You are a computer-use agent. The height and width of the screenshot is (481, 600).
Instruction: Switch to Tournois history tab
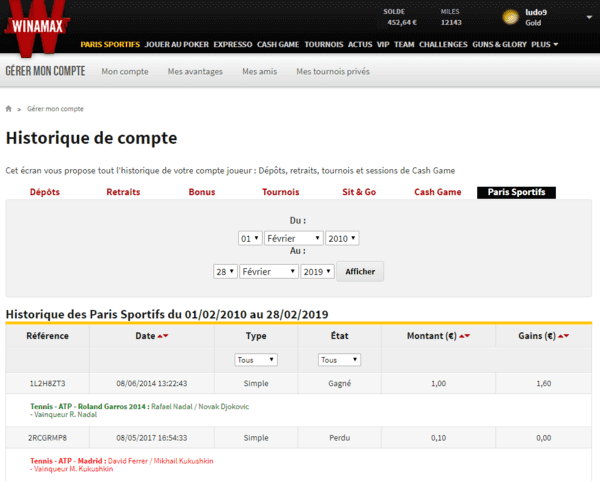280,192
